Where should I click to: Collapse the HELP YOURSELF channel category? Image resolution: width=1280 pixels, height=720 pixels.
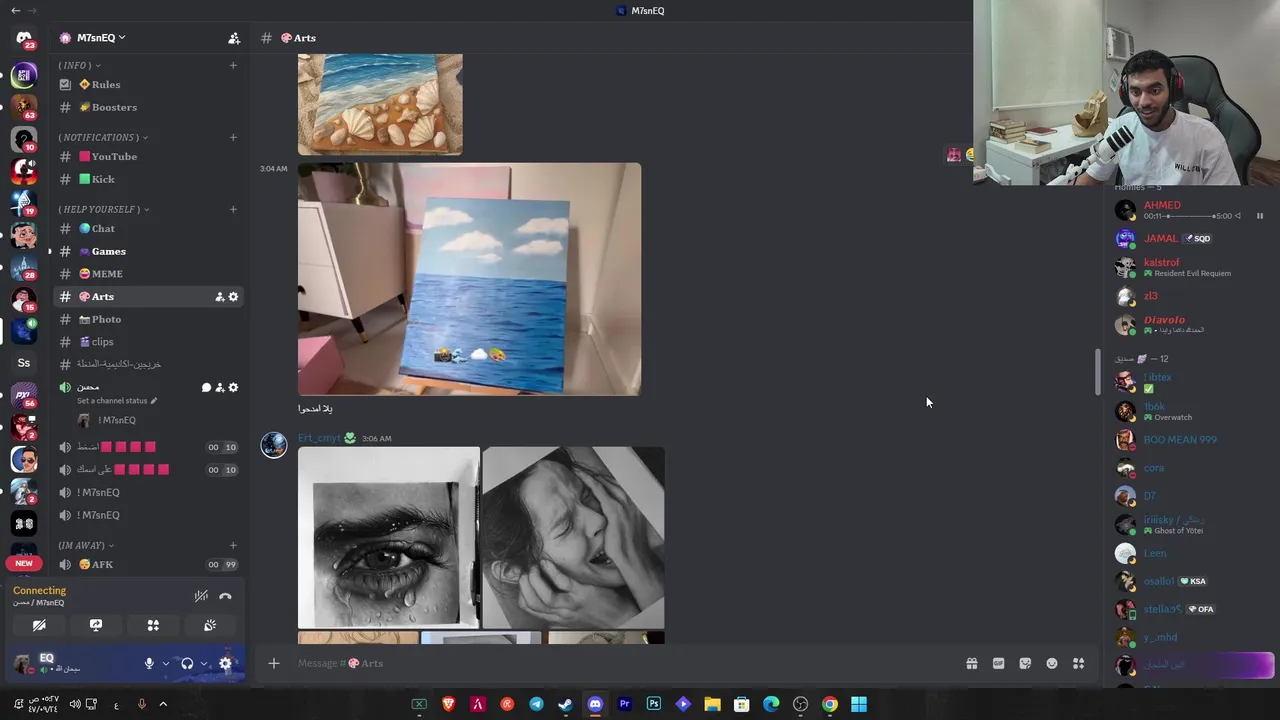[104, 209]
